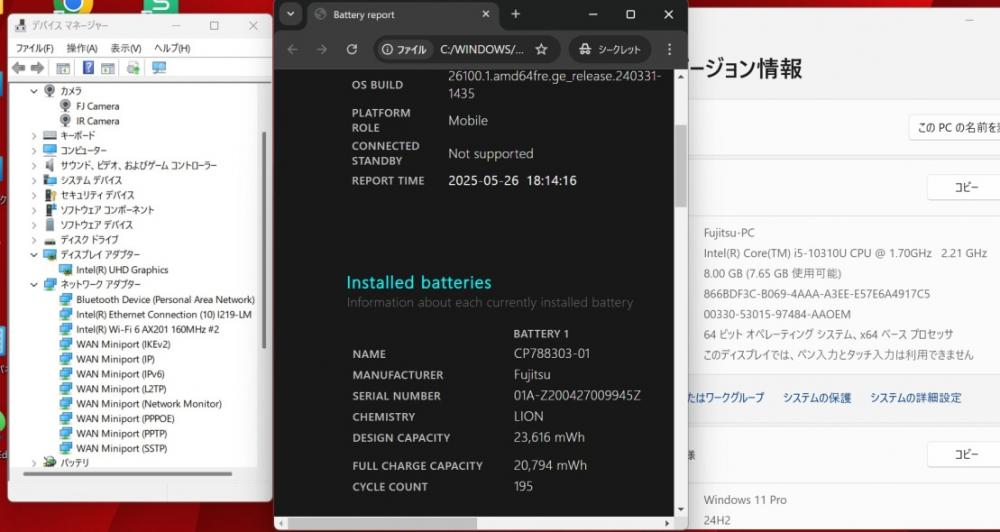Viewport: 1000px width, 532px height.
Task: Click the Chrome icon on the desktop
Action: (x=73, y=6)
